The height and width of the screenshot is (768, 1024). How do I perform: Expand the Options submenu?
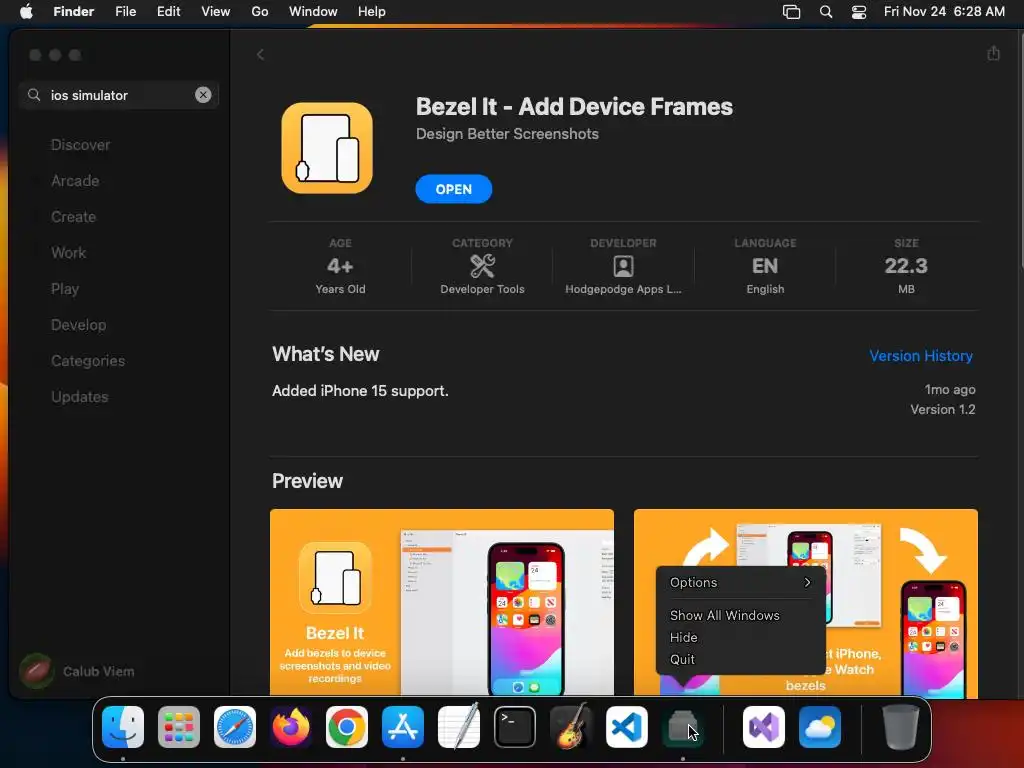point(741,583)
